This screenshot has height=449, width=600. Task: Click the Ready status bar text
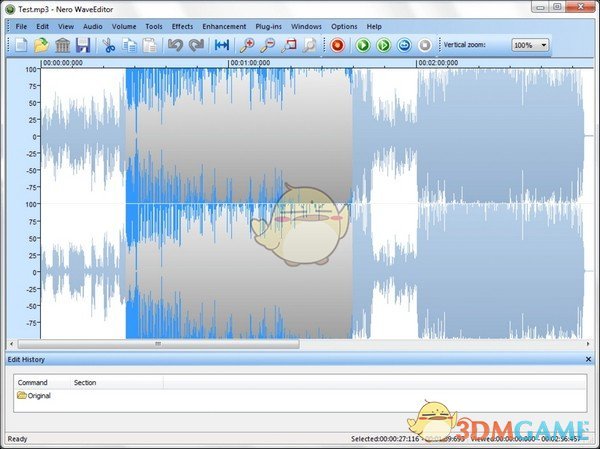pos(17,439)
